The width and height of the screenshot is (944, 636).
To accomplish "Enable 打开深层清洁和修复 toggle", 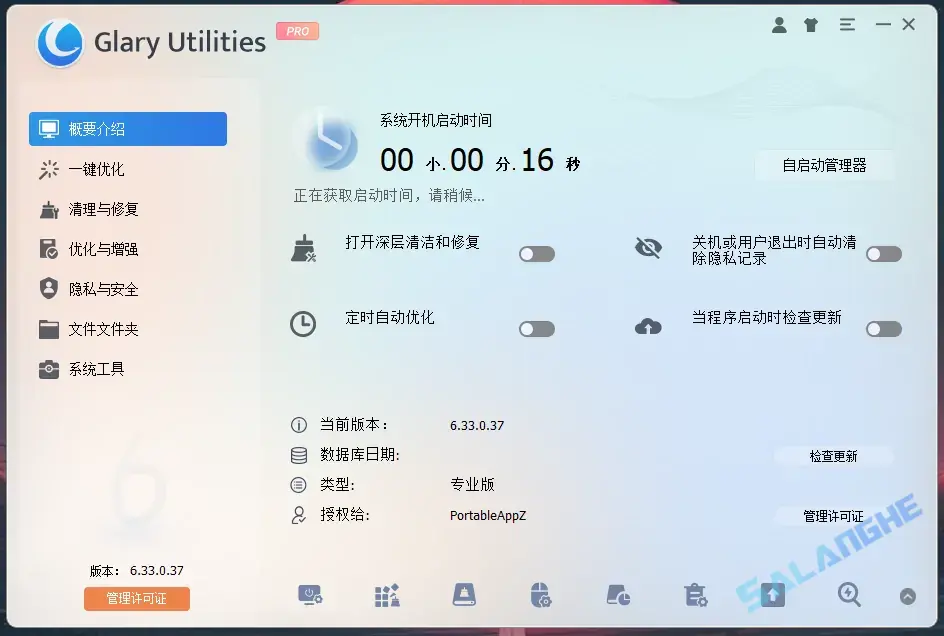I will coord(536,254).
